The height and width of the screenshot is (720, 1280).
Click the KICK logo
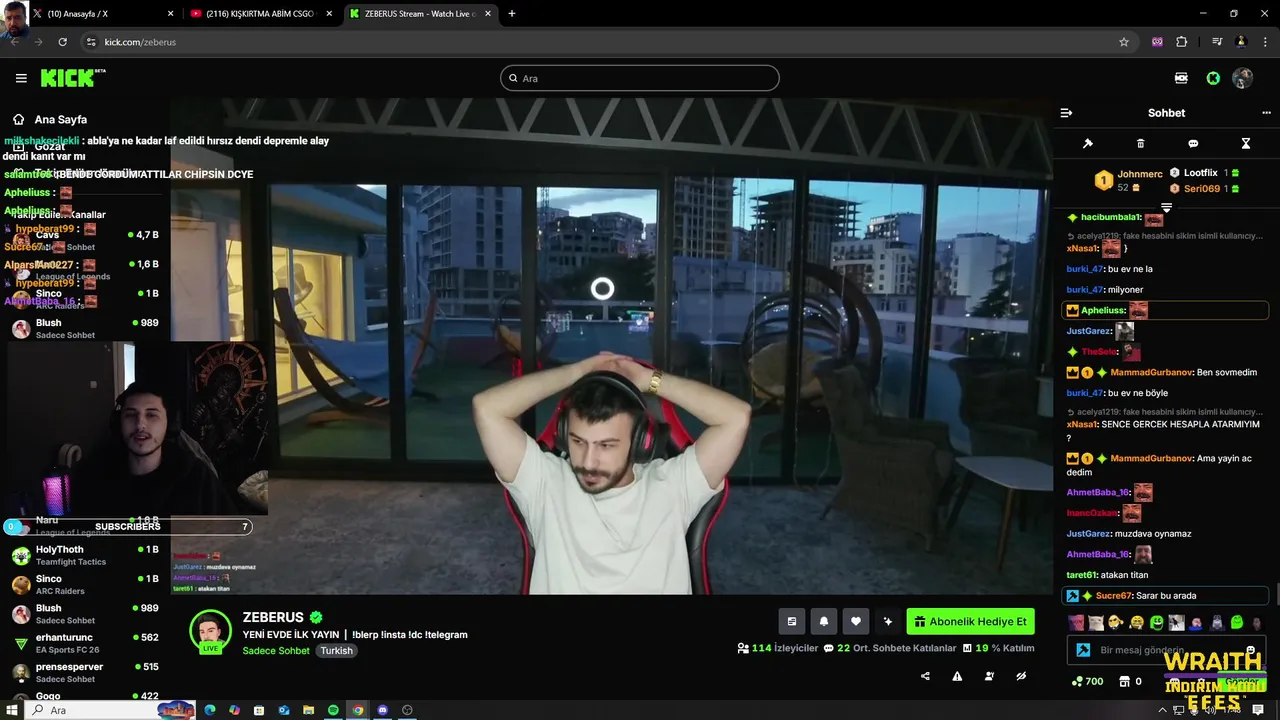[73, 78]
